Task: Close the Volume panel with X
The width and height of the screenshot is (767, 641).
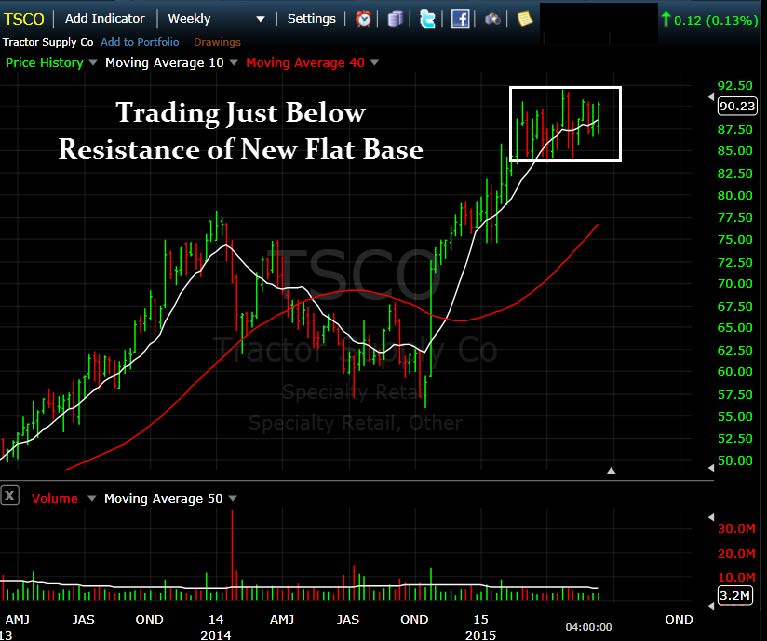Action: coord(10,496)
